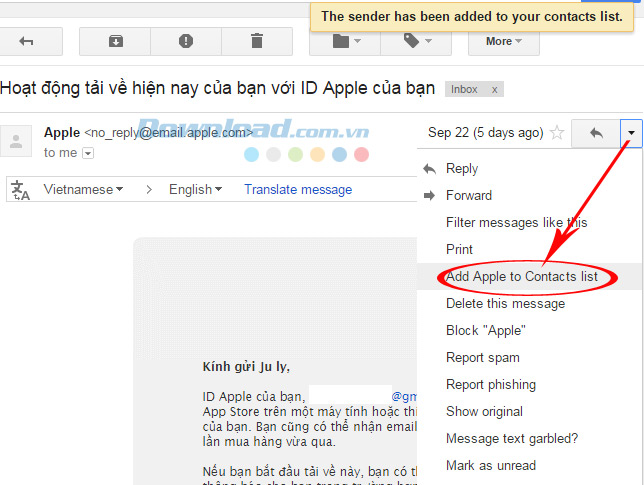The width and height of the screenshot is (644, 485).
Task: Delete the email with the trash icon
Action: (x=257, y=41)
